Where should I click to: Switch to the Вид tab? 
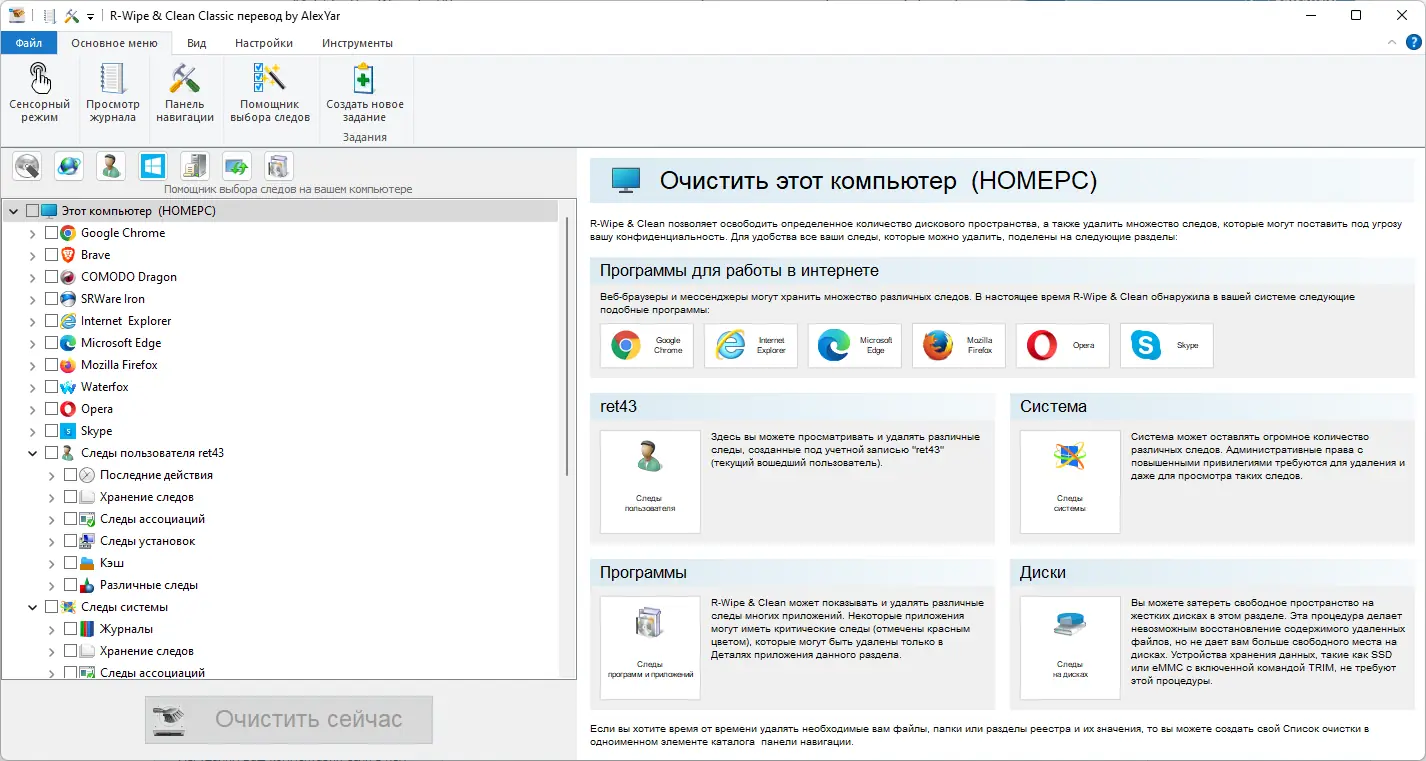pyautogui.click(x=197, y=43)
